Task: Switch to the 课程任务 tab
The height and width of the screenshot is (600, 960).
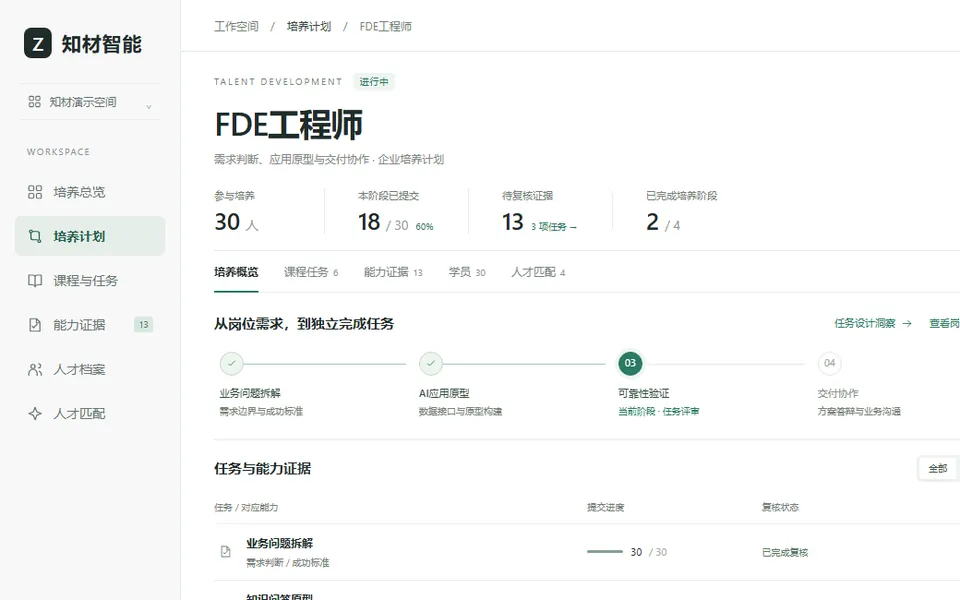Action: (311, 272)
